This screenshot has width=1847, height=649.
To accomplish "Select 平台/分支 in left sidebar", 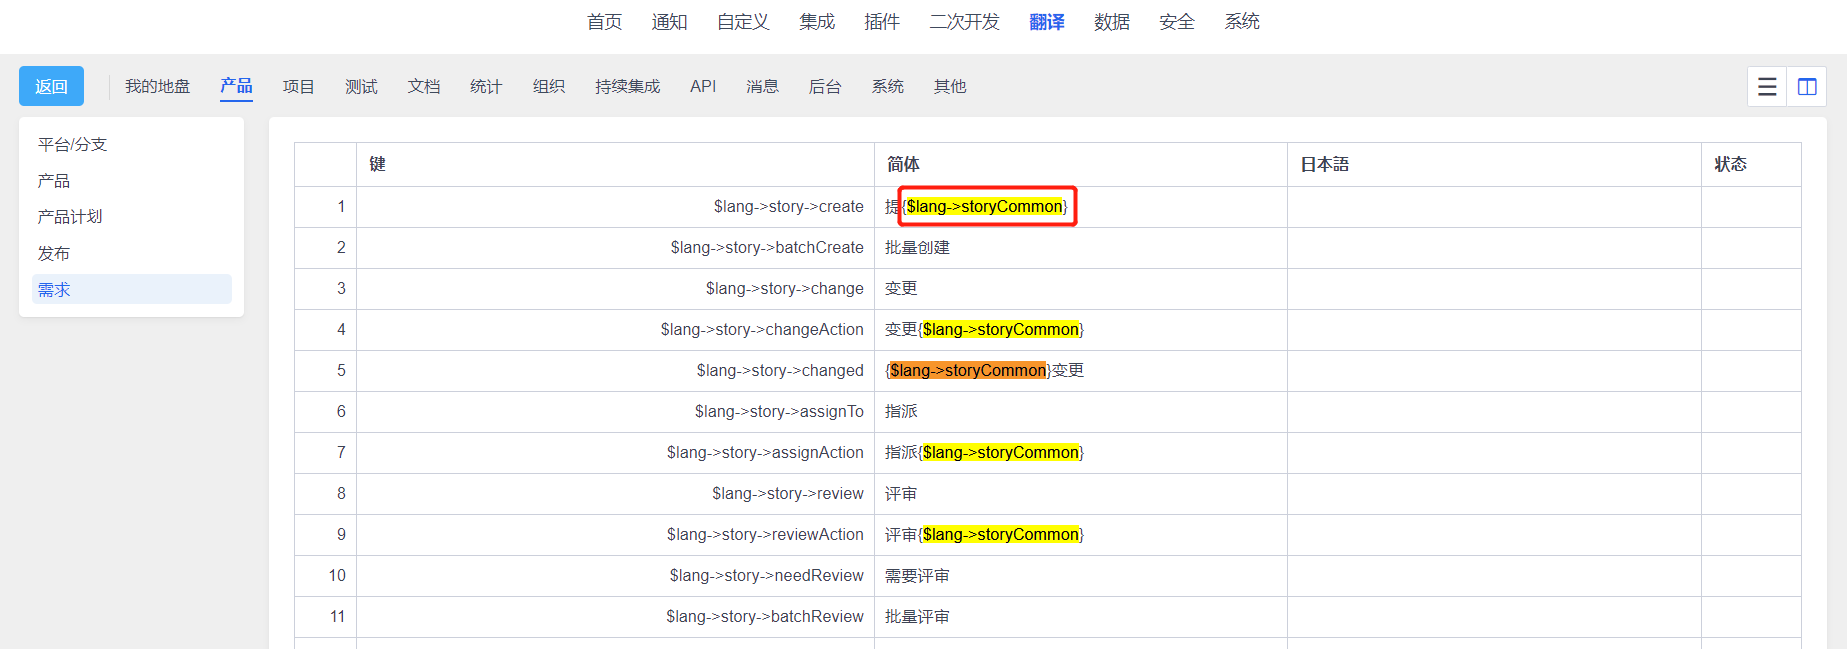I will coord(72,144).
